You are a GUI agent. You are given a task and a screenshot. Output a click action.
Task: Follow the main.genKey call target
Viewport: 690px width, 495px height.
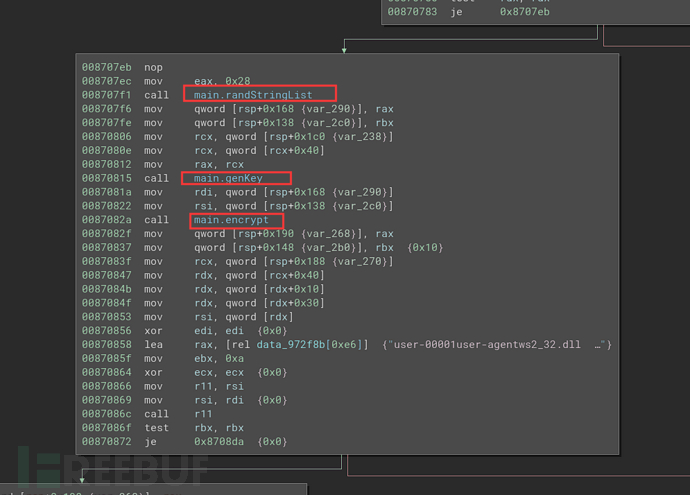click(228, 178)
